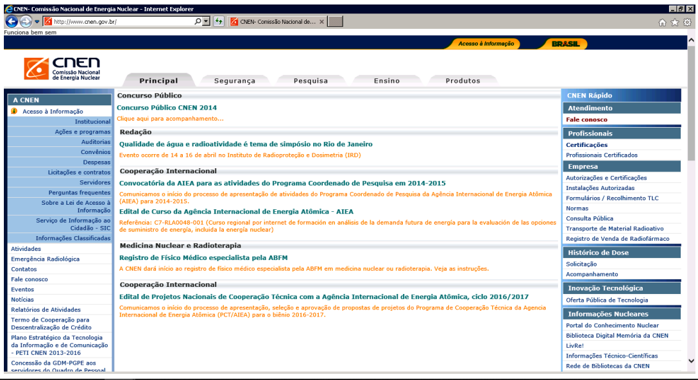Click the vertical scrollbar thumb
This screenshot has height=380, width=698.
[x=691, y=102]
